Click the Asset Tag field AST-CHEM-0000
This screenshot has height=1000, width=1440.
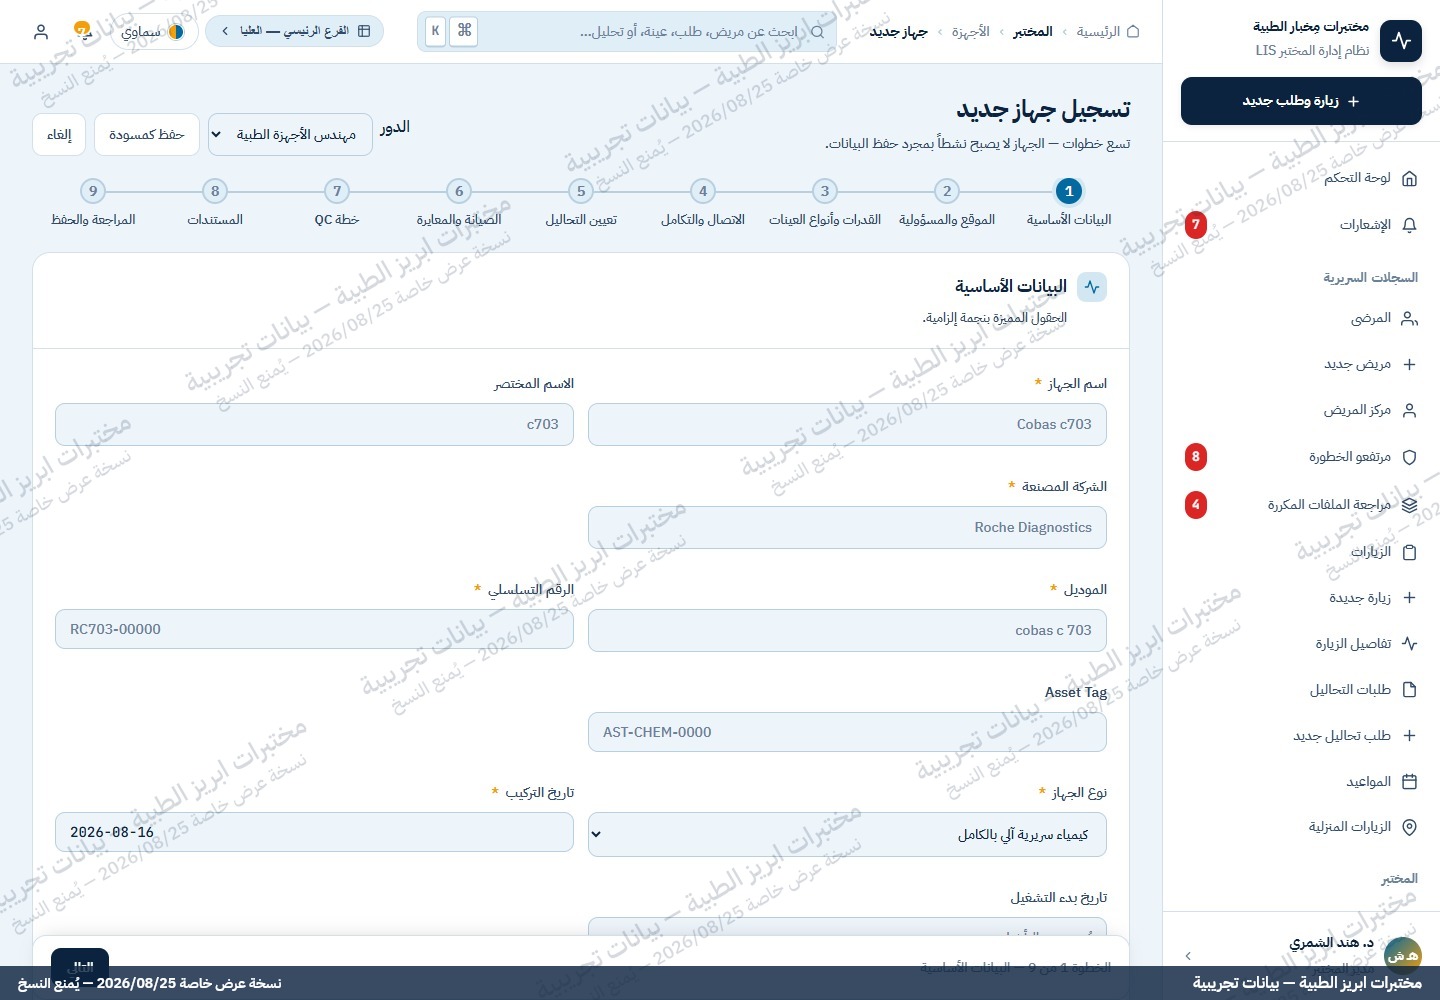[x=847, y=732]
